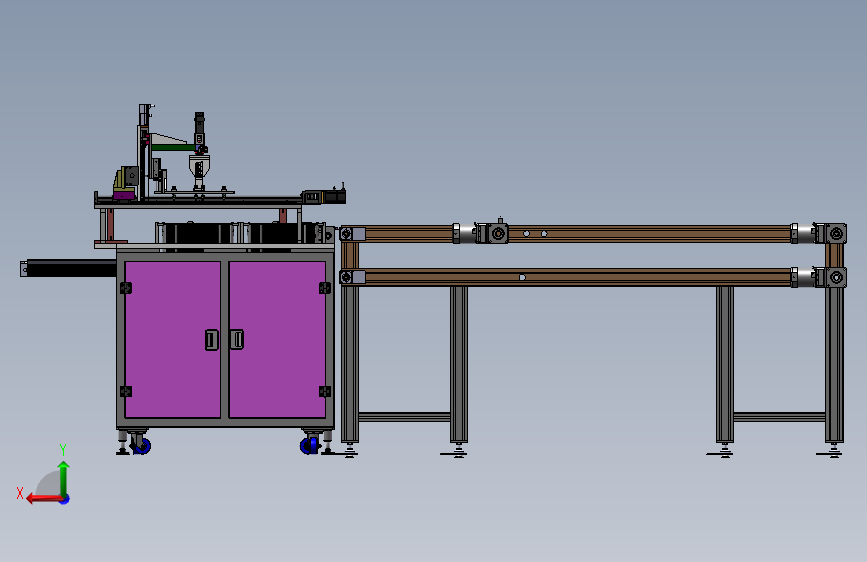Select the white funnel hopper on the machine
This screenshot has height=562, width=867.
[199, 166]
